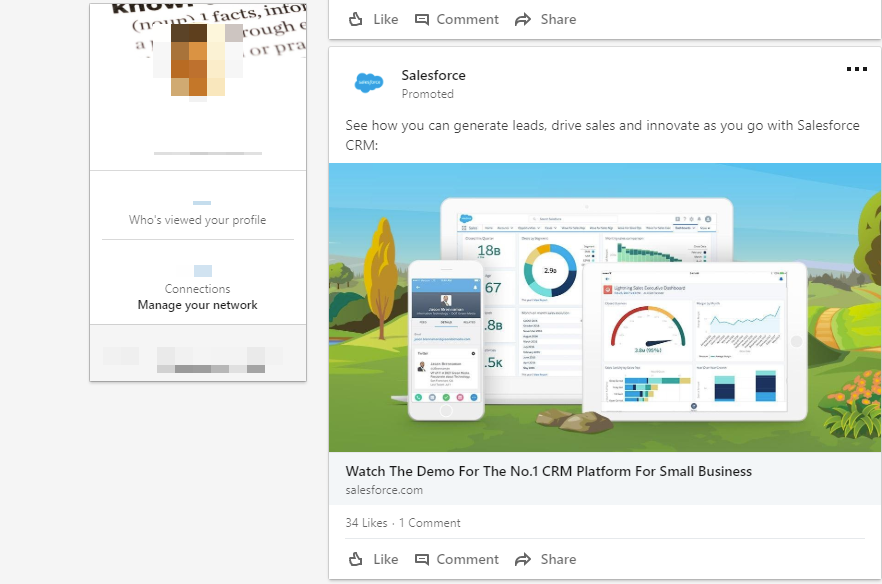The image size is (882, 584).
Task: Like the Salesforce promoted post
Action: pyautogui.click(x=374, y=559)
